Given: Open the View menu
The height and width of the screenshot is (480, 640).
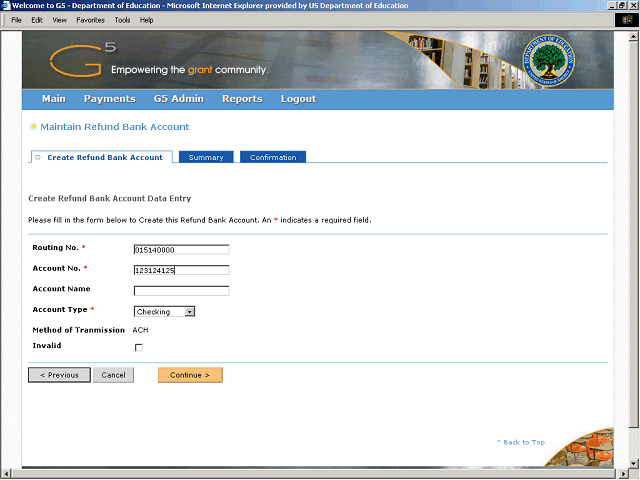Looking at the screenshot, I should [x=59, y=20].
